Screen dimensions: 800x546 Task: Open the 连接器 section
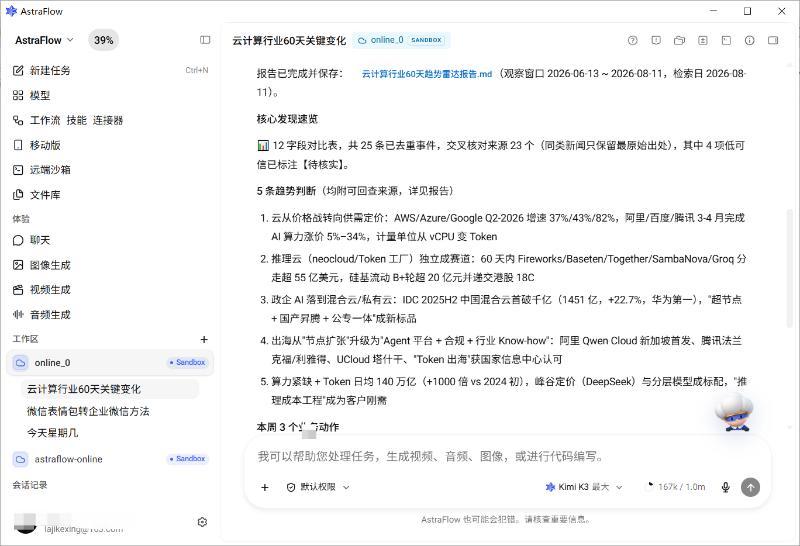point(108,120)
